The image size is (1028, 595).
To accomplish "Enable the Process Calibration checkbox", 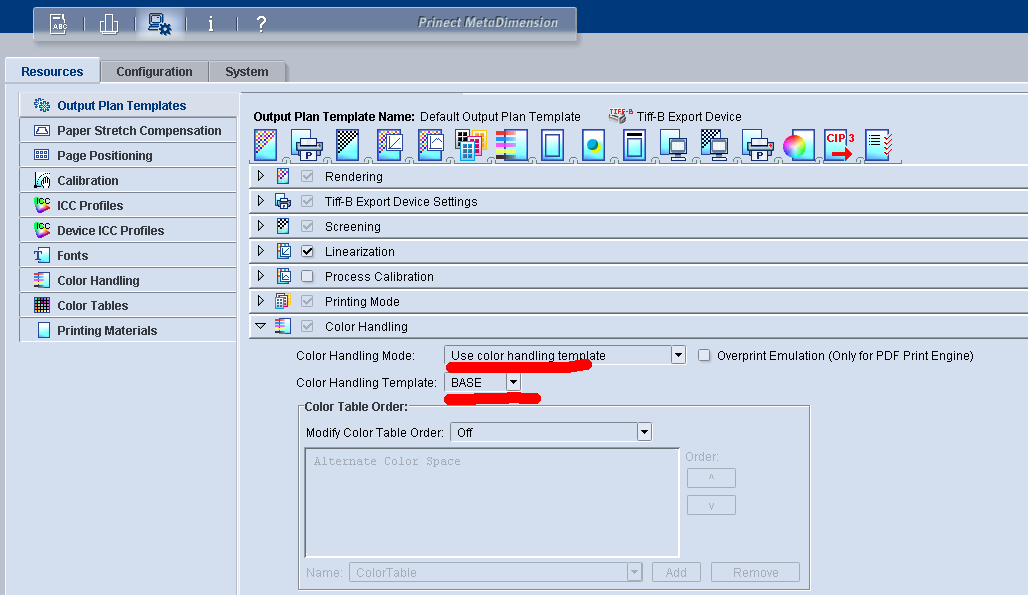I will tap(307, 276).
